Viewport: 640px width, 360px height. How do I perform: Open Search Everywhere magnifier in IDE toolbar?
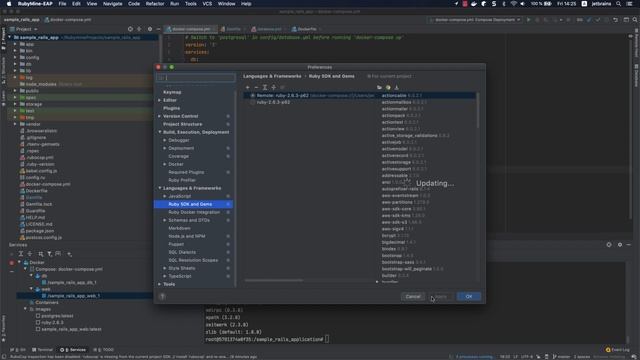coord(635,20)
